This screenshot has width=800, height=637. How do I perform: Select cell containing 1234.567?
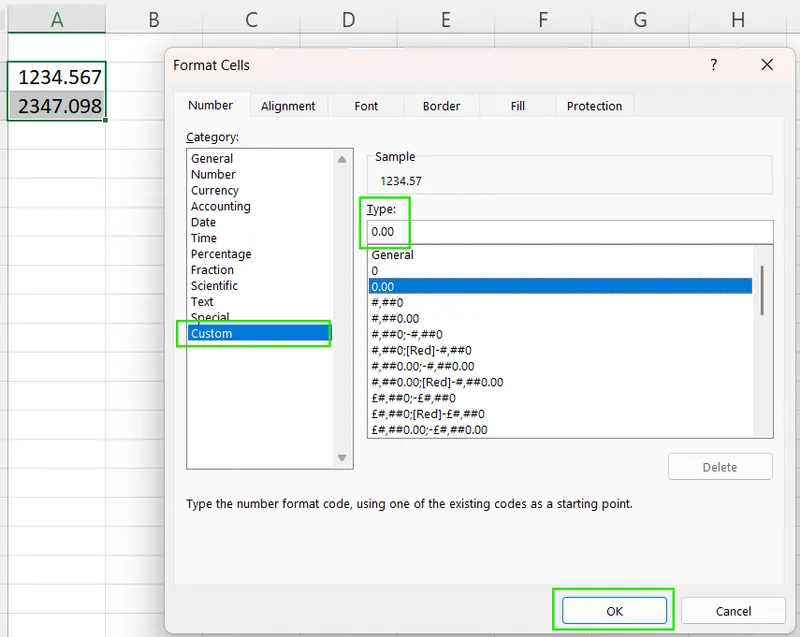[58, 77]
